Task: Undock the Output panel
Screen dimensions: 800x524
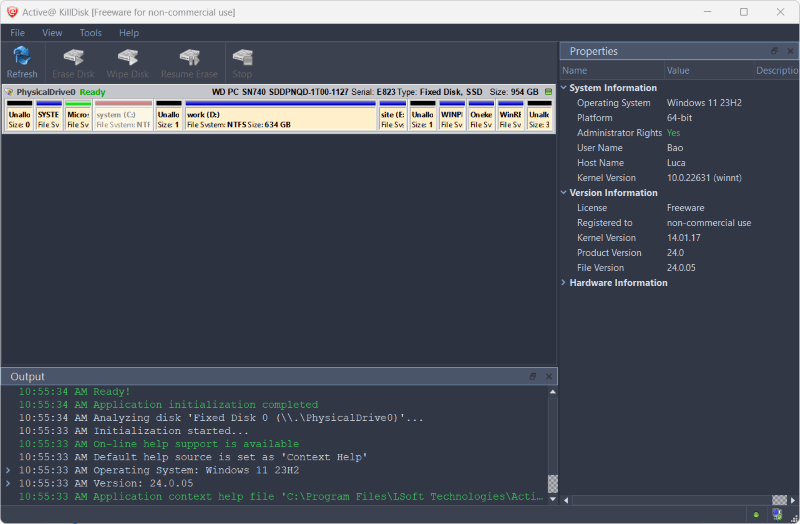Action: (x=533, y=376)
